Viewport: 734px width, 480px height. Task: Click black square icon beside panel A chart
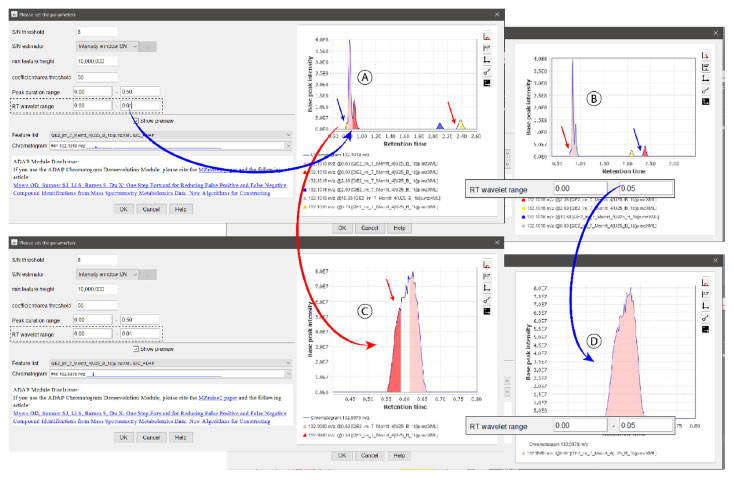click(486, 84)
